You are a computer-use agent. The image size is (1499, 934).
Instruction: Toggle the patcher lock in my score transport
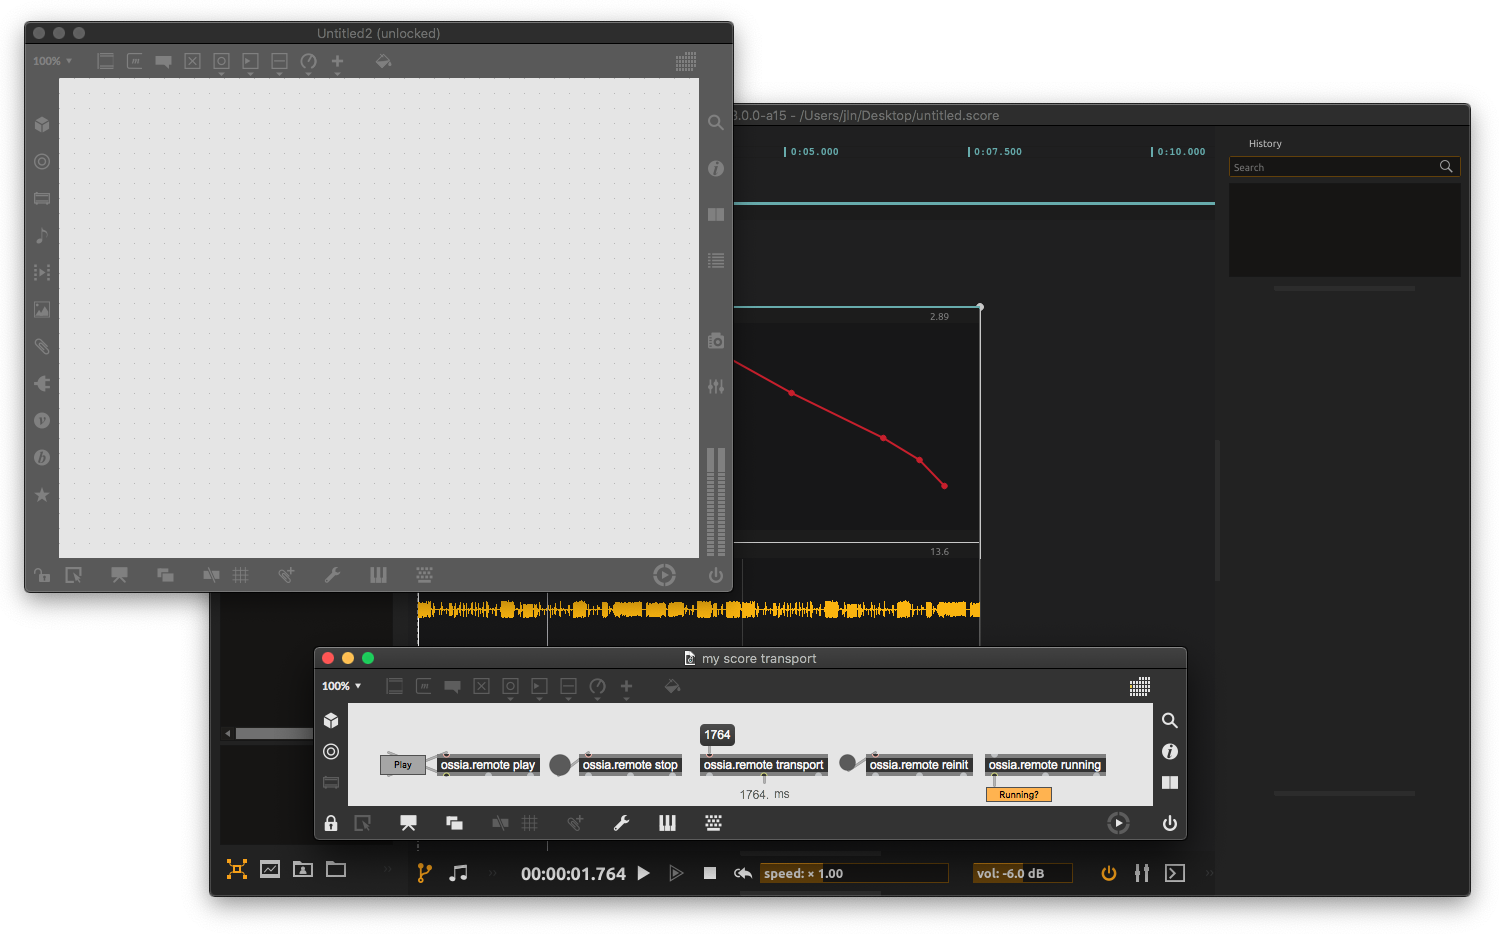click(331, 823)
